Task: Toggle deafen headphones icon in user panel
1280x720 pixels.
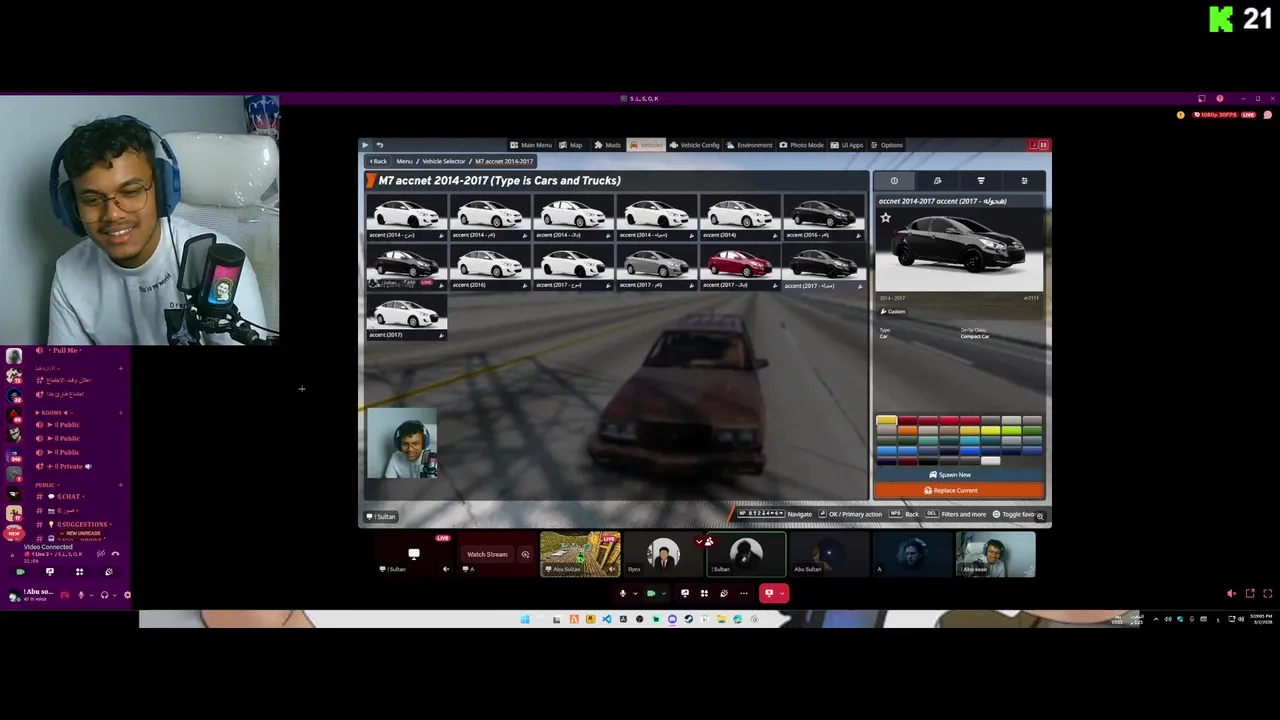Action: 104,595
